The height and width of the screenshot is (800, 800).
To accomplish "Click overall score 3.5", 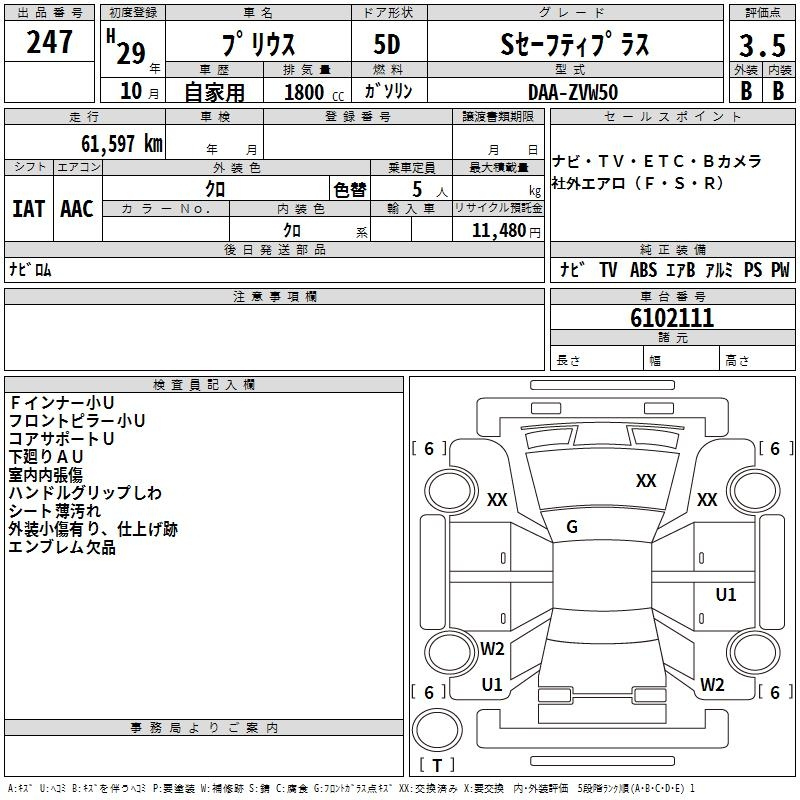I will (x=762, y=46).
